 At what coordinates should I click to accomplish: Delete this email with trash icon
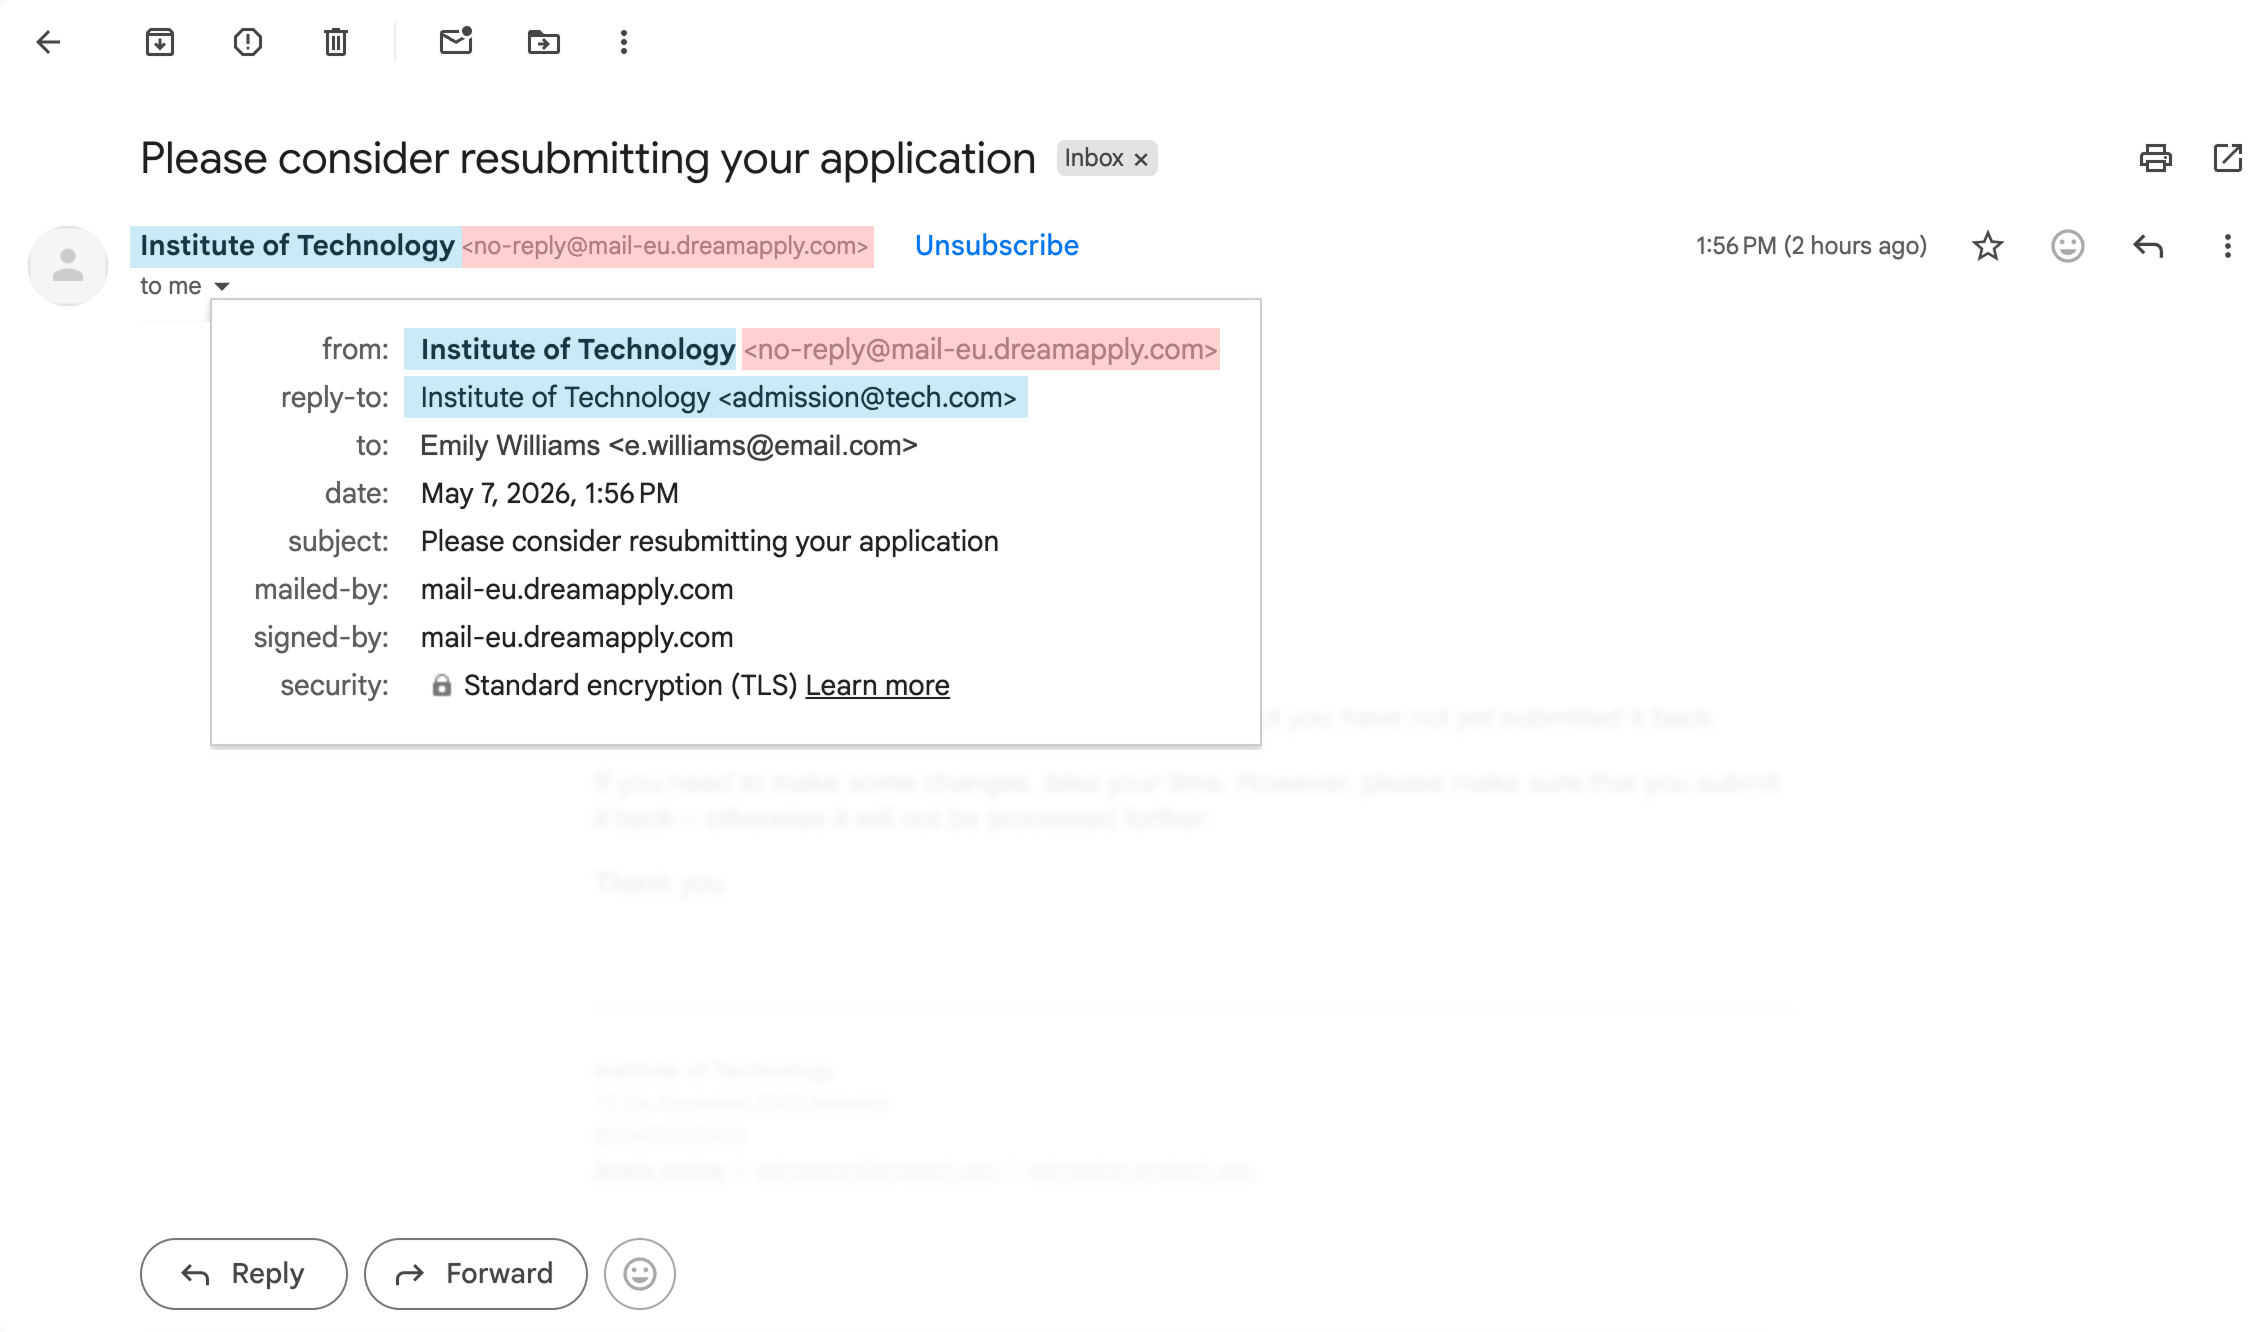(x=336, y=42)
